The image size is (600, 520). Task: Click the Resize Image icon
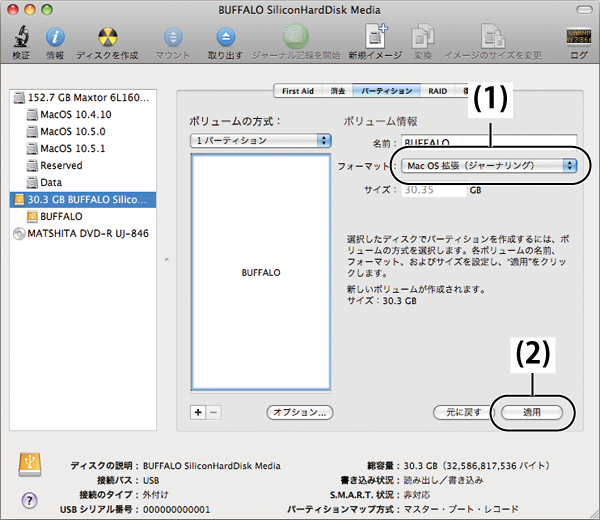pyautogui.click(x=493, y=37)
